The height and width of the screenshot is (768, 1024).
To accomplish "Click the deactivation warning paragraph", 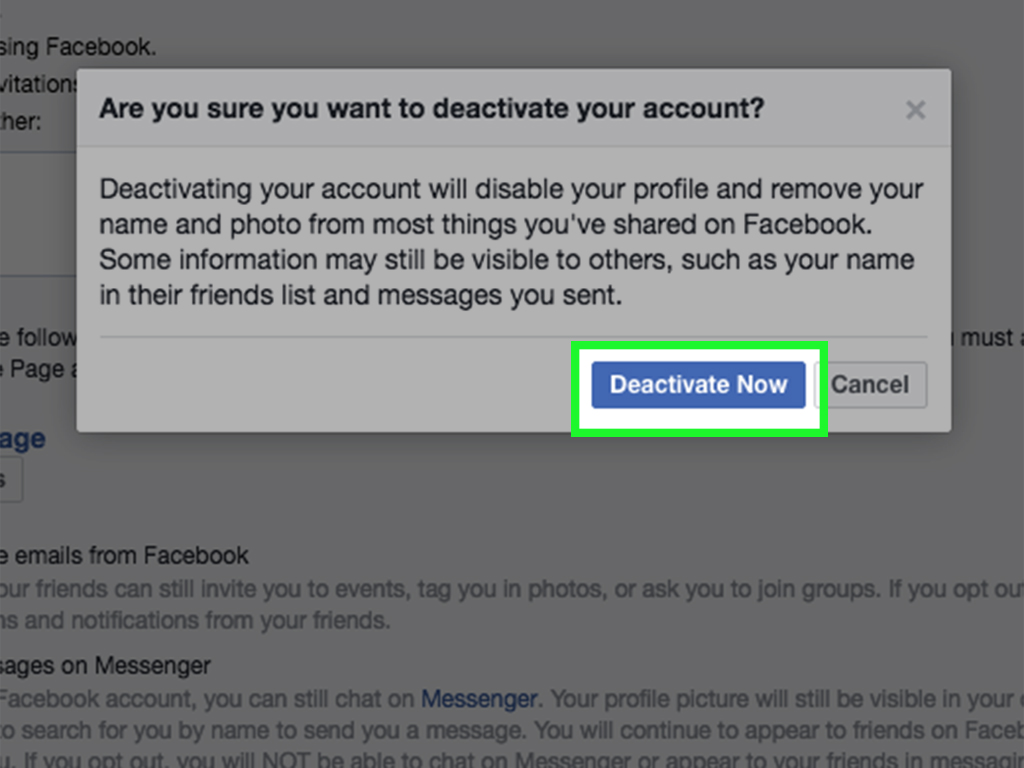I will point(510,240).
